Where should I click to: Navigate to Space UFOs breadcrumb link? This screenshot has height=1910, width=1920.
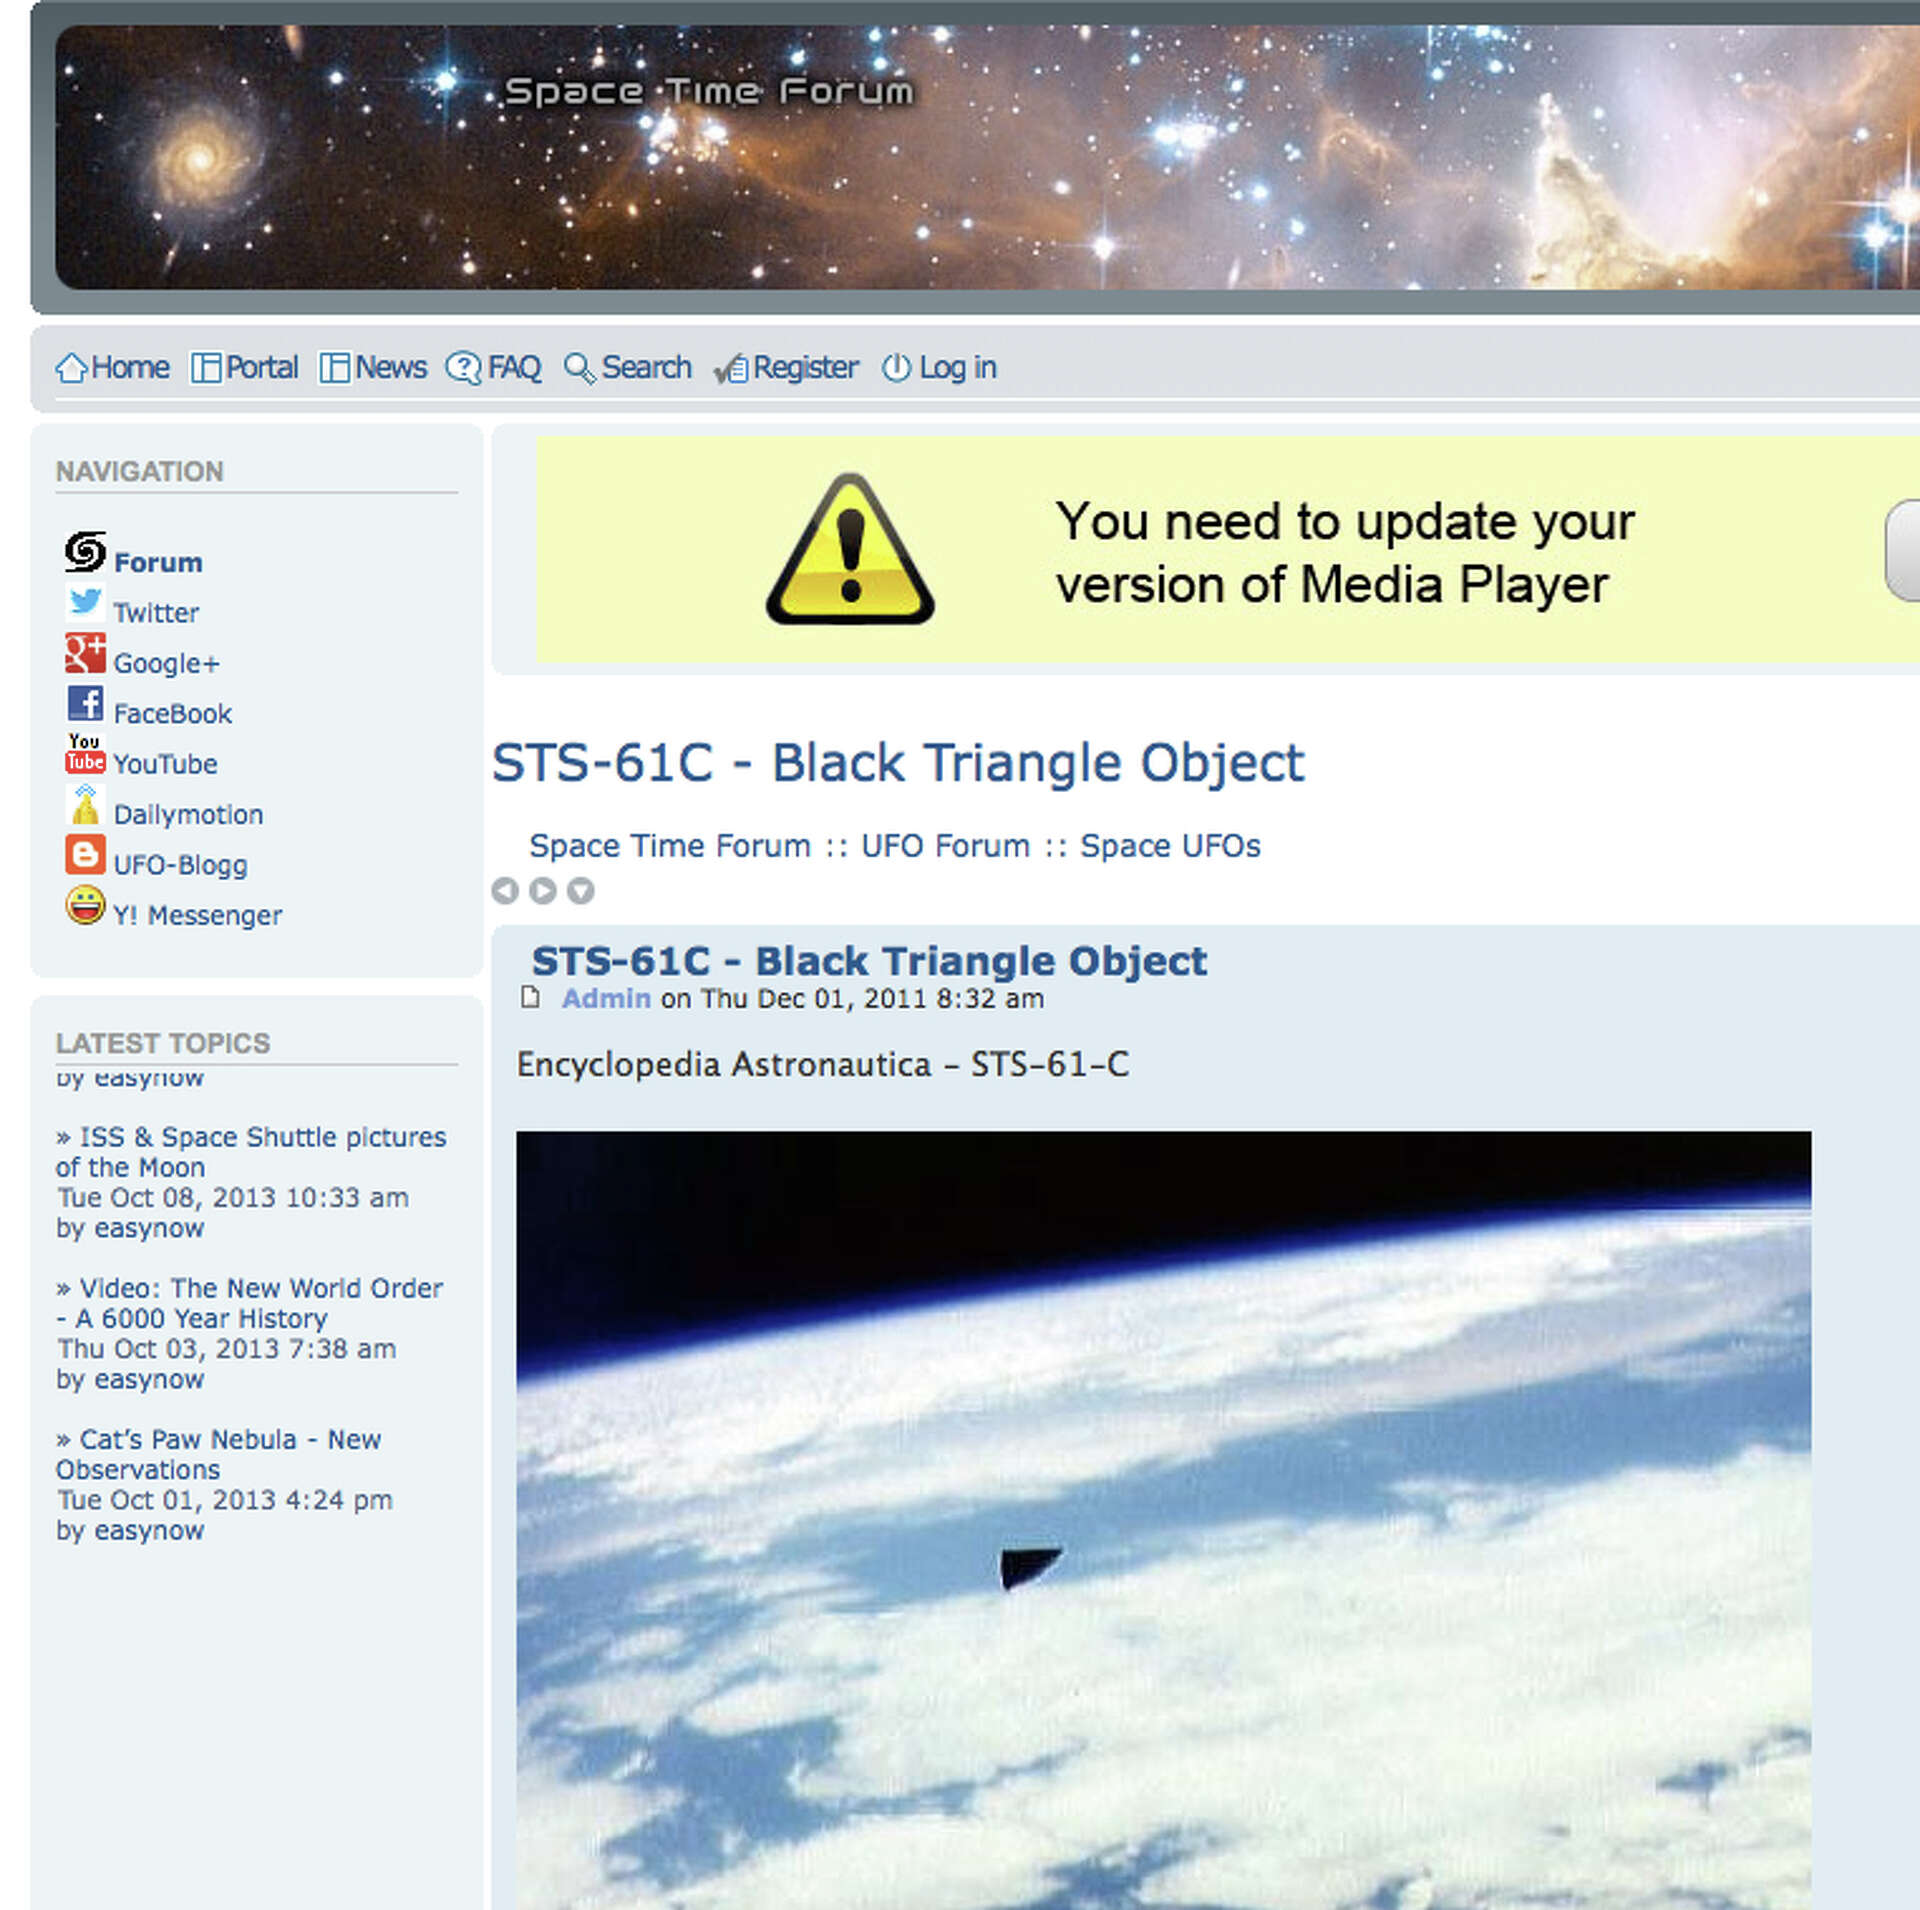click(1170, 845)
